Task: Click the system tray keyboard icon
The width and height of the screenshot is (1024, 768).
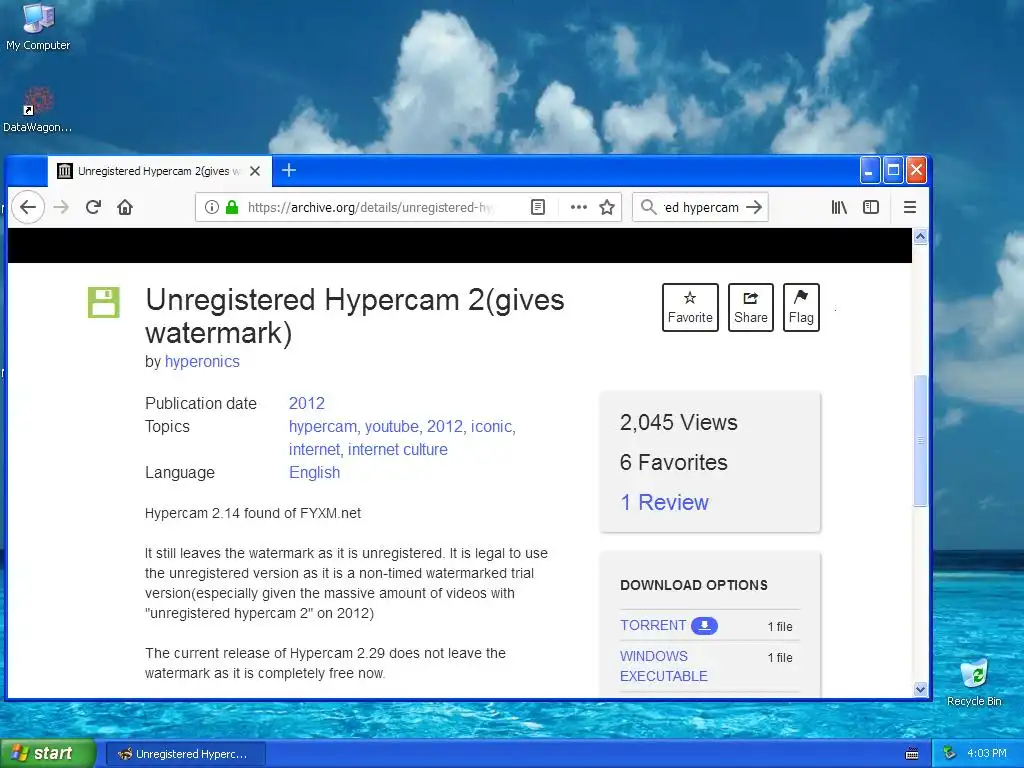Action: [x=912, y=754]
